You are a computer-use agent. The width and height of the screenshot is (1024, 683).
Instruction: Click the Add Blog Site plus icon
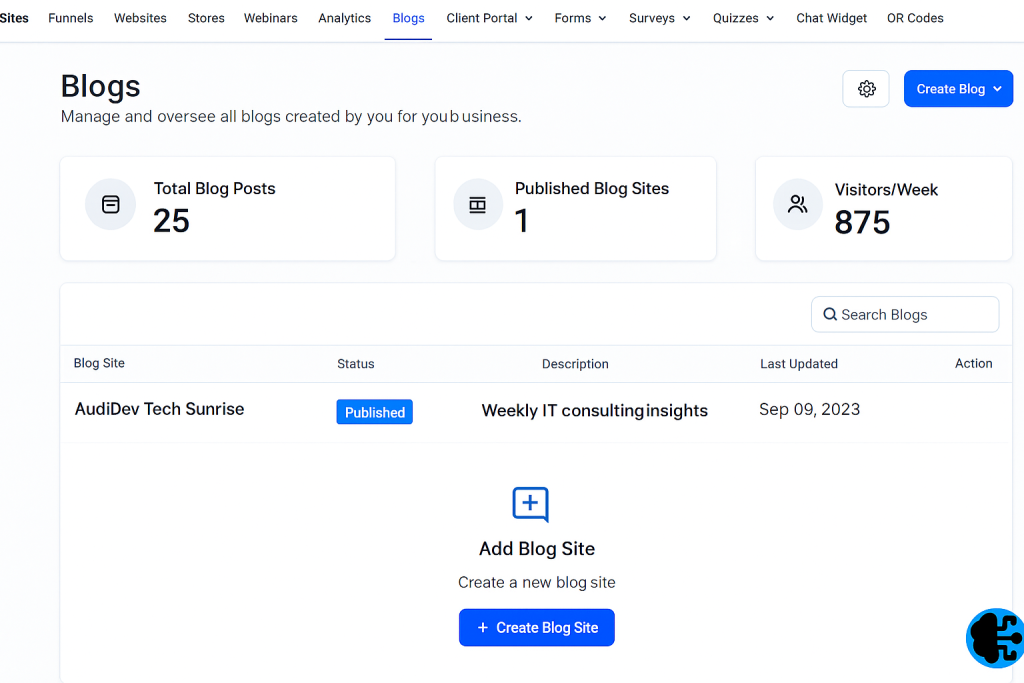(x=530, y=504)
